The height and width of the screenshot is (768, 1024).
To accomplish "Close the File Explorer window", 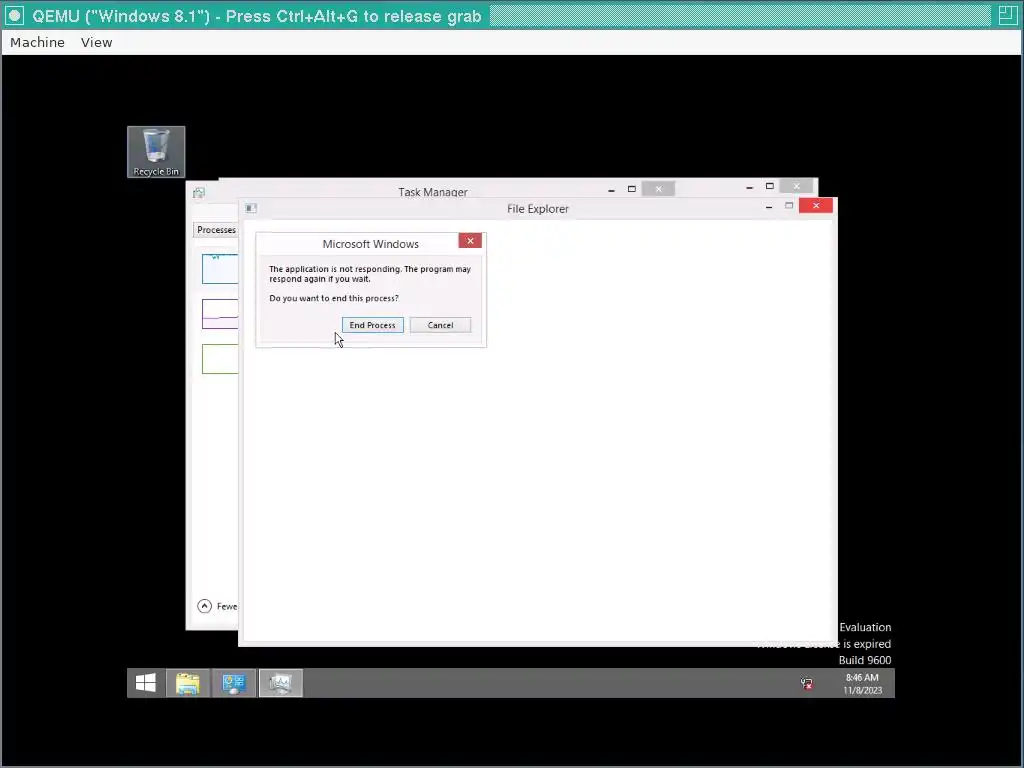I will (816, 206).
